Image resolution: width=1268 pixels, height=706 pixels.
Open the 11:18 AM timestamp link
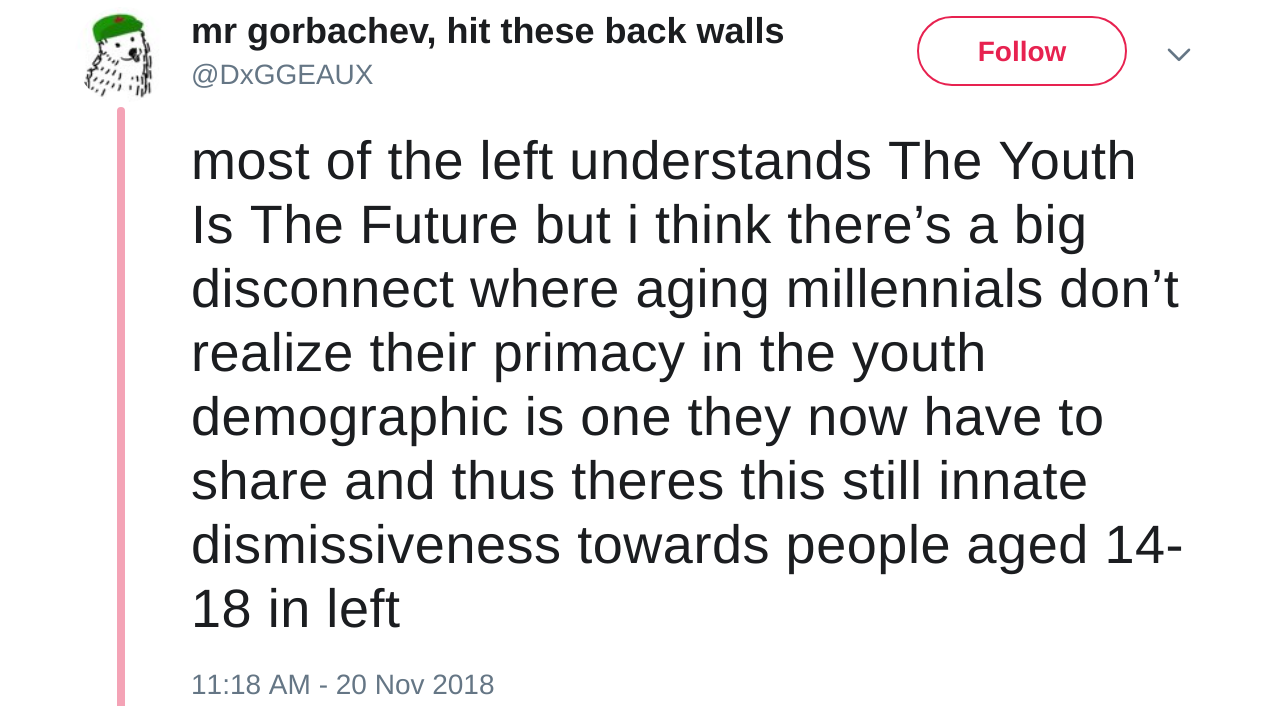[250, 685]
